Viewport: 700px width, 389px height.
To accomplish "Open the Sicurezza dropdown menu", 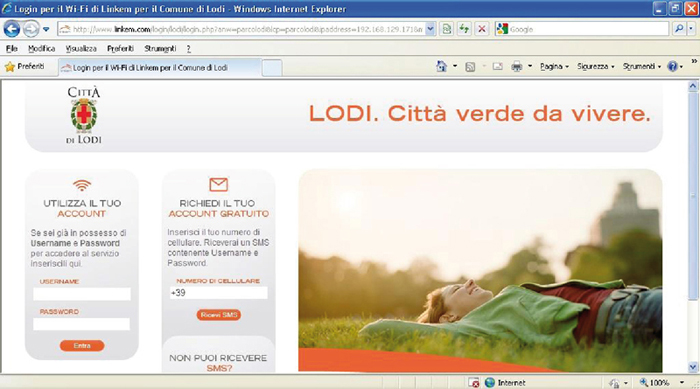I will point(596,67).
